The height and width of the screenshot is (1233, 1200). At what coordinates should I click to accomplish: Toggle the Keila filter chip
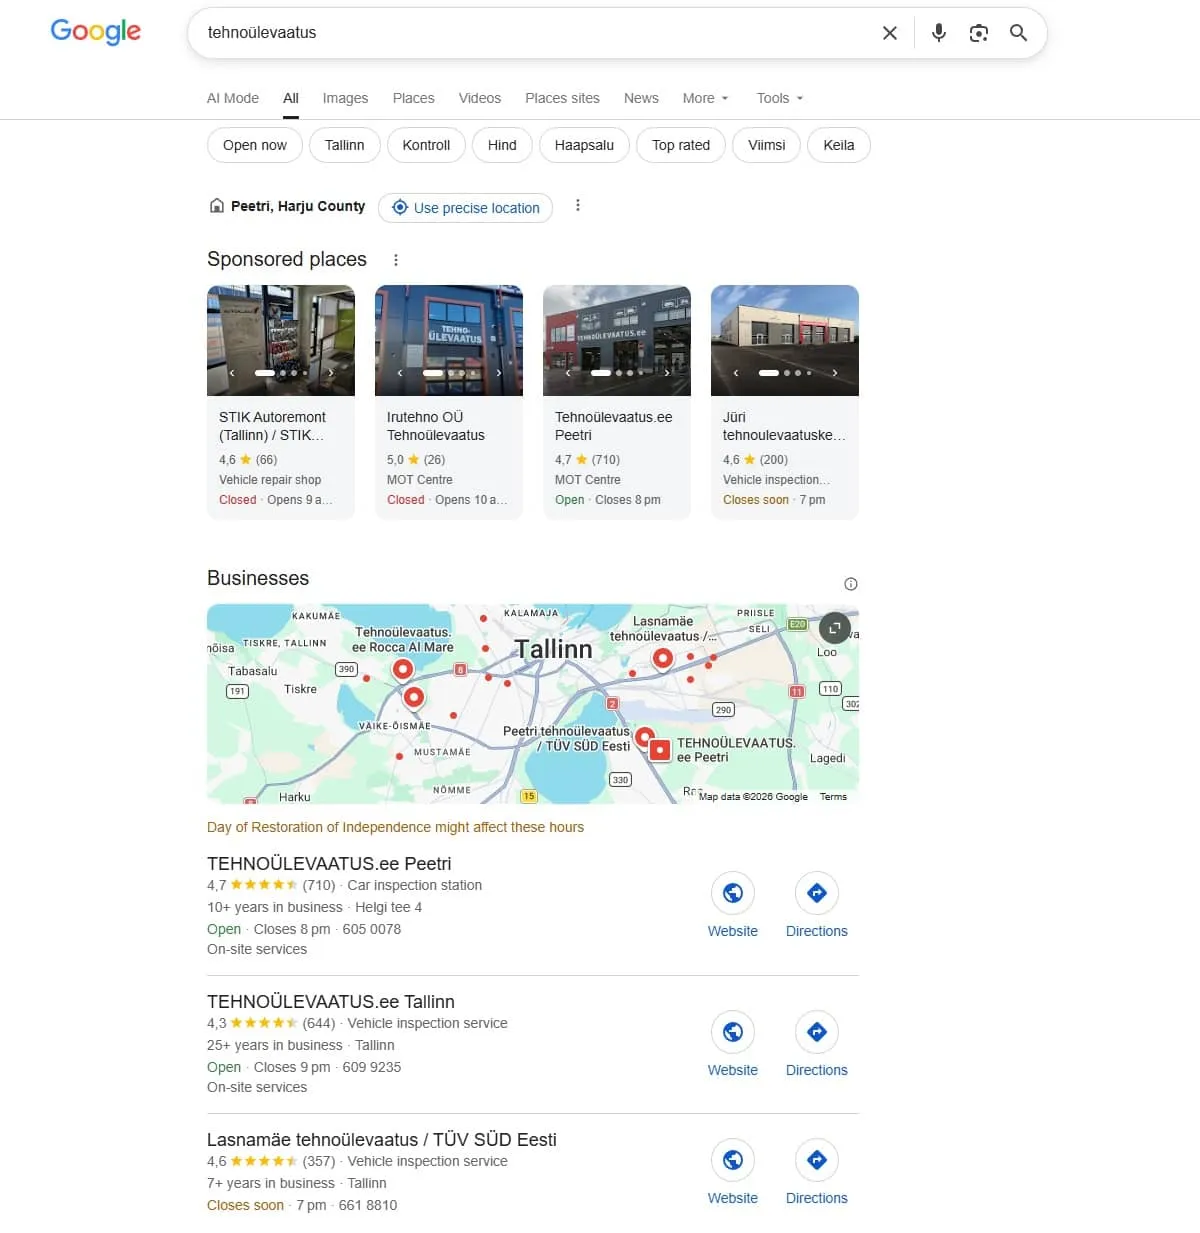[x=839, y=145]
